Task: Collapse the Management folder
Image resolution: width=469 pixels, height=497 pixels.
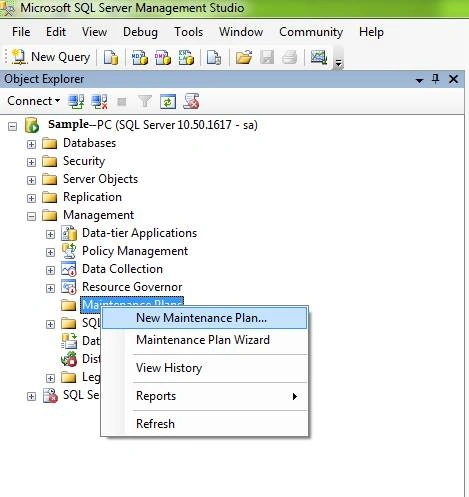Action: pos(31,216)
